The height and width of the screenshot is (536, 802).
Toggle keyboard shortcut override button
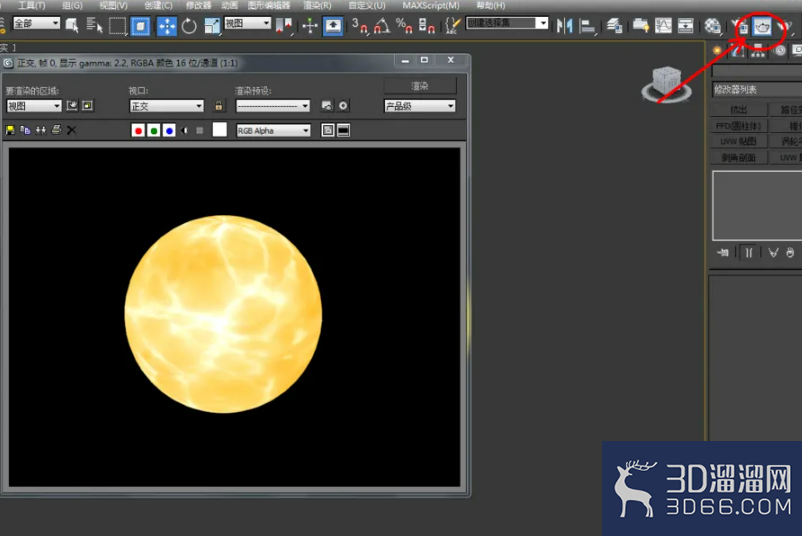tap(333, 26)
